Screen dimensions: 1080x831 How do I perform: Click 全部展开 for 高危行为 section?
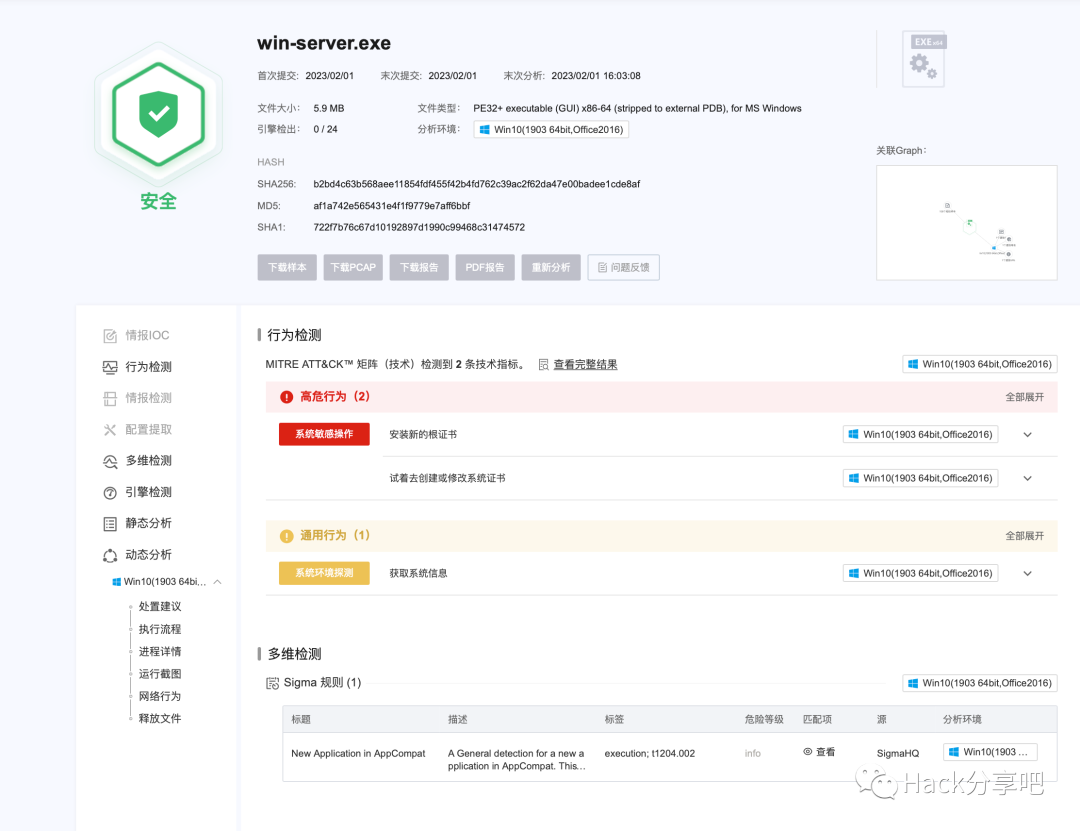[x=1023, y=397]
